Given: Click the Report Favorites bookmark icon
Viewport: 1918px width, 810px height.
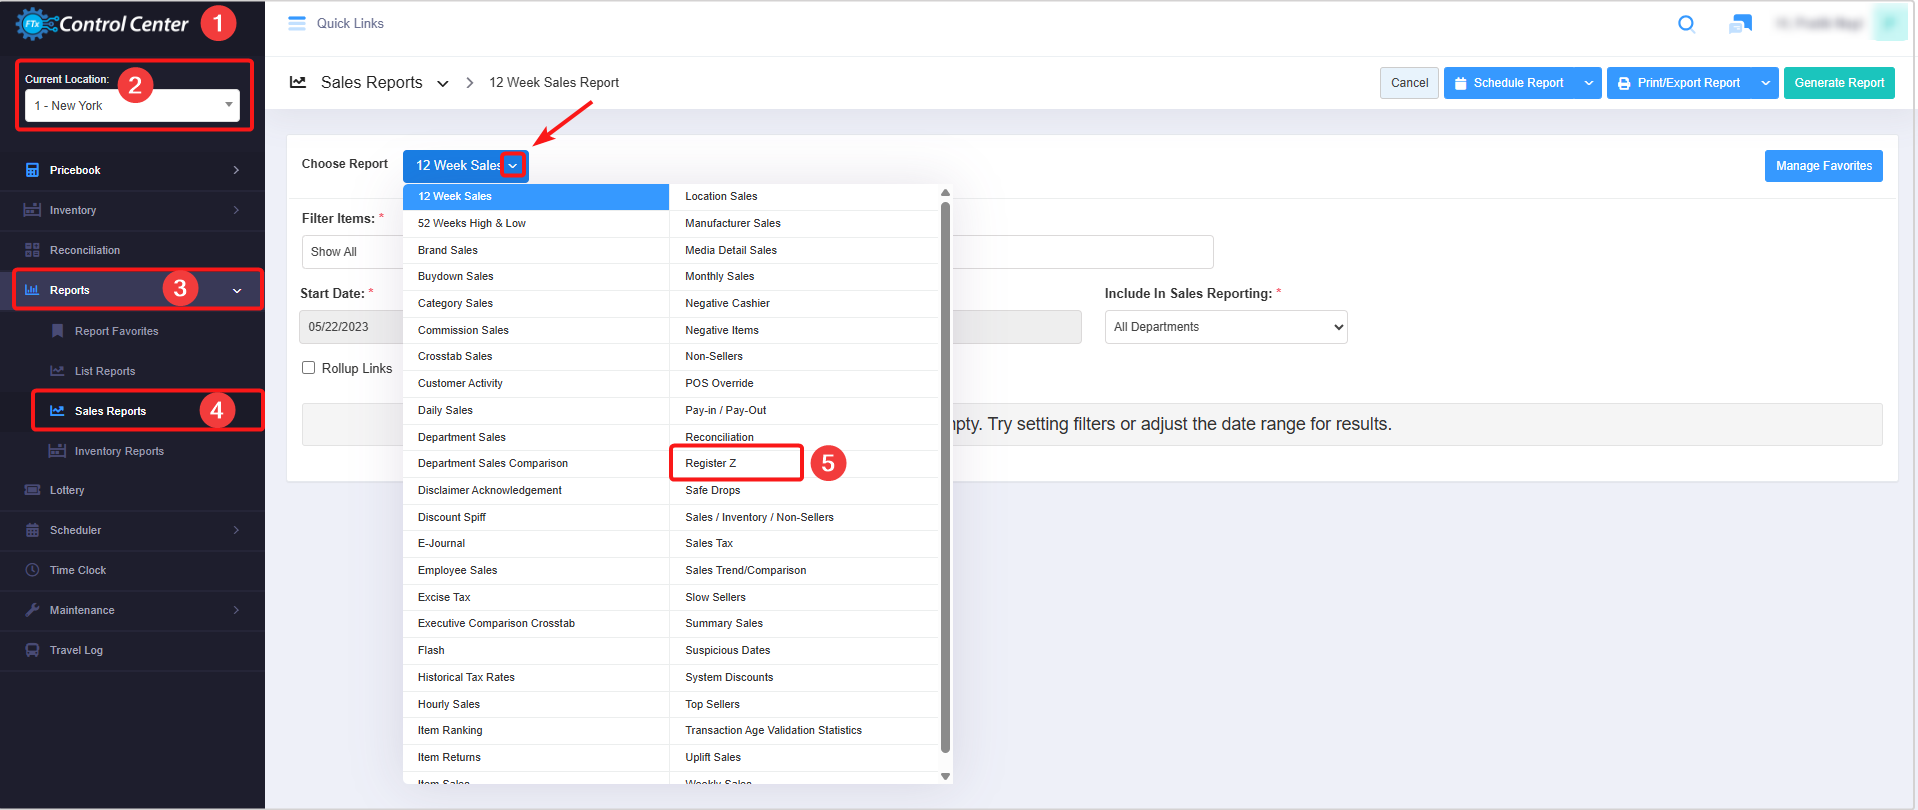Looking at the screenshot, I should pos(57,331).
